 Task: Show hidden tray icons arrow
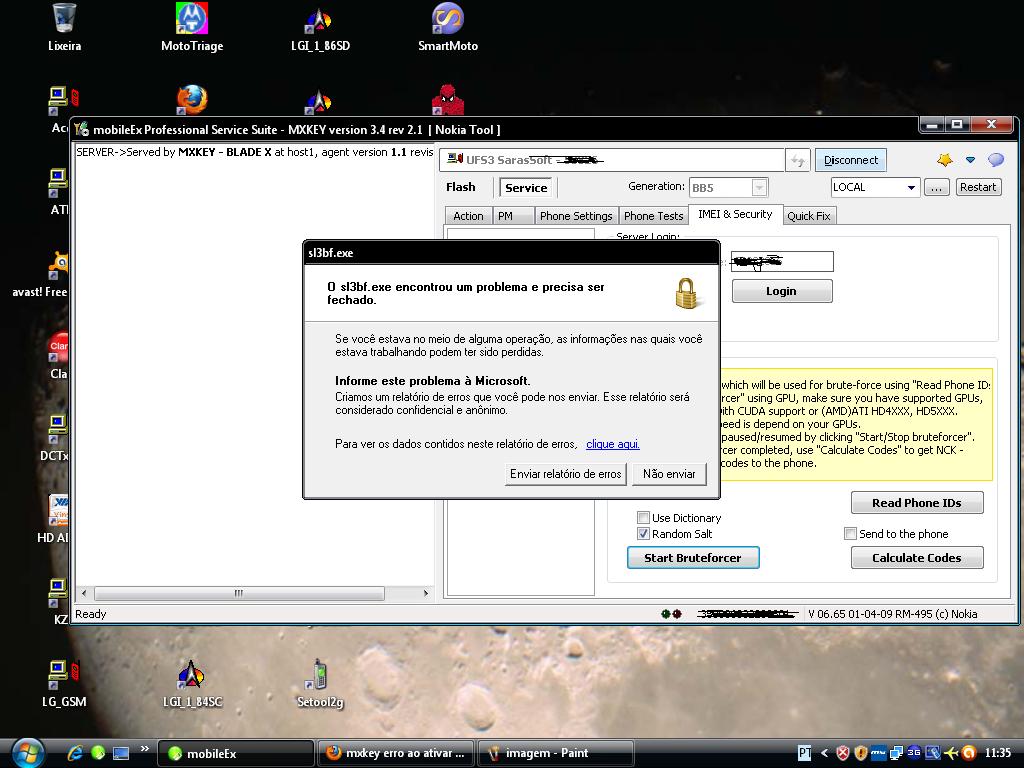[x=824, y=753]
